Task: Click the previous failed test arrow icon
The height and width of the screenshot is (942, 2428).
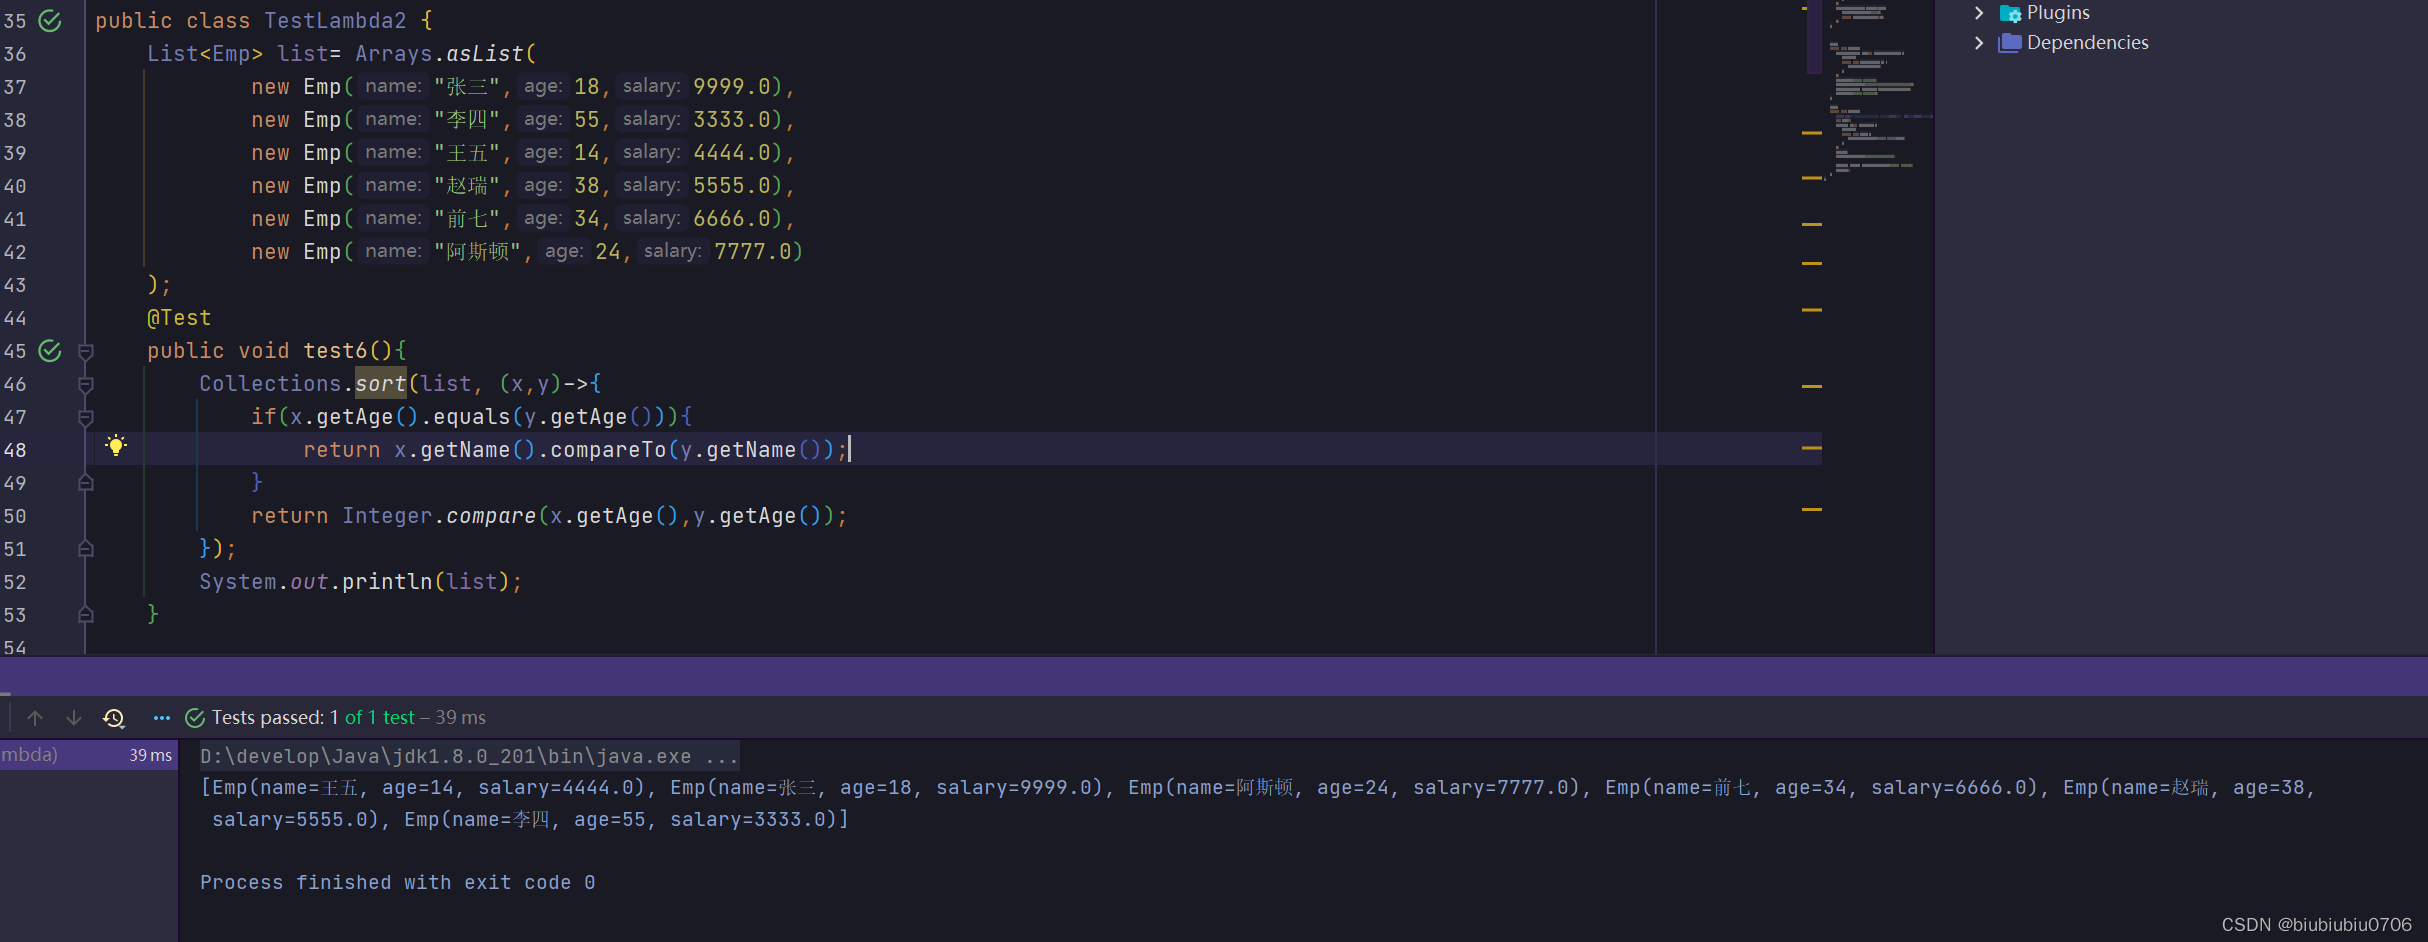Action: point(35,717)
